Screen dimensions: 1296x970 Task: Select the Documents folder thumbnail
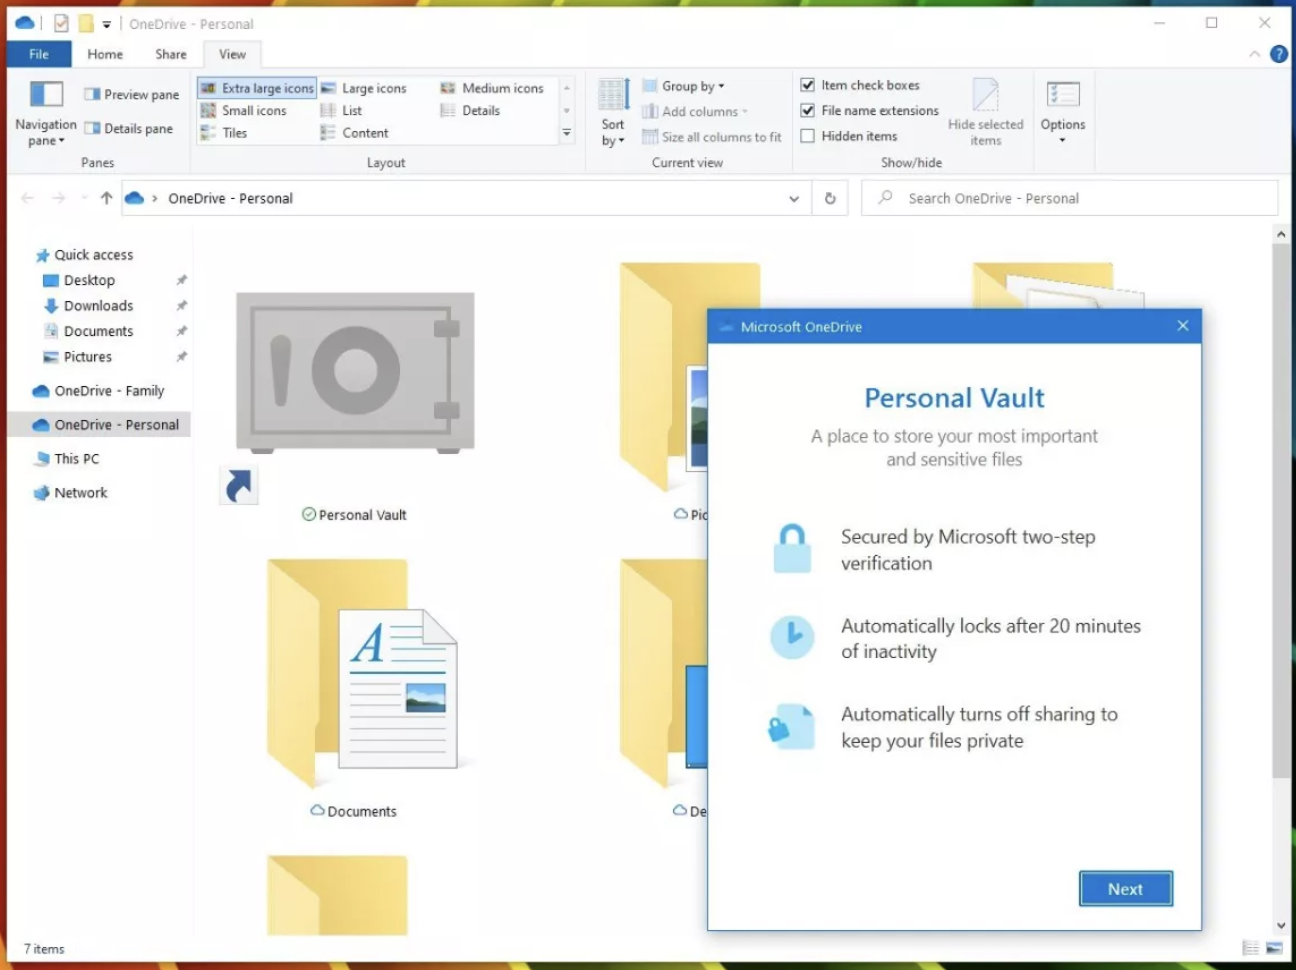pyautogui.click(x=362, y=675)
